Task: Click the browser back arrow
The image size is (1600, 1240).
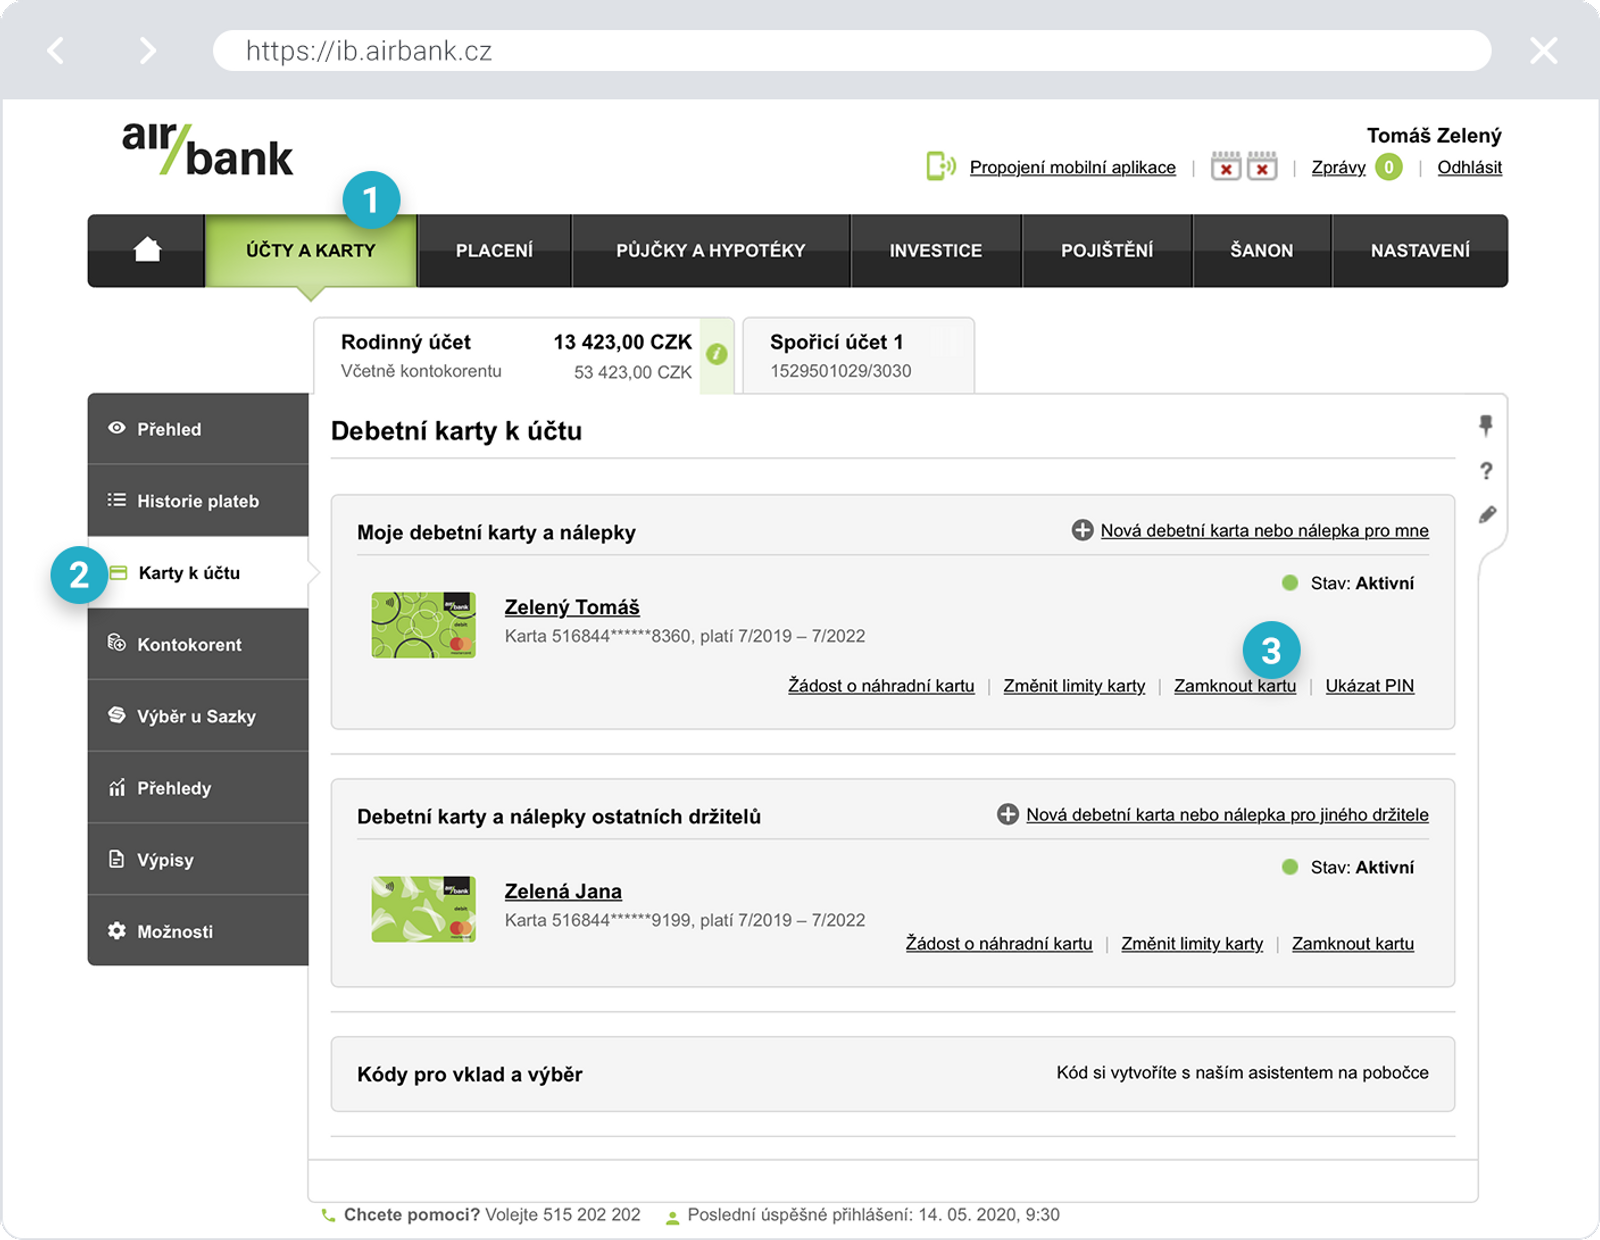Action: pos(56,51)
